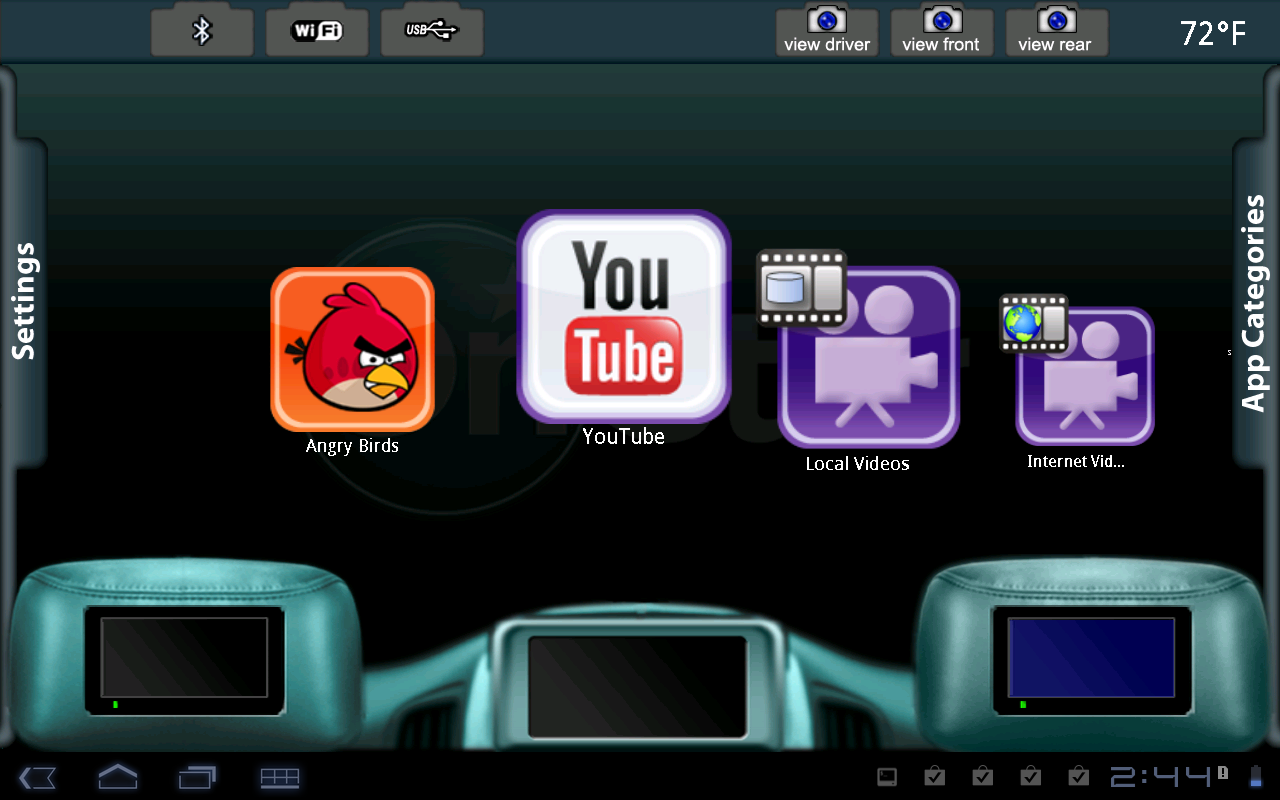
Task: Tap the SD card alert icon
Action: point(1223,772)
